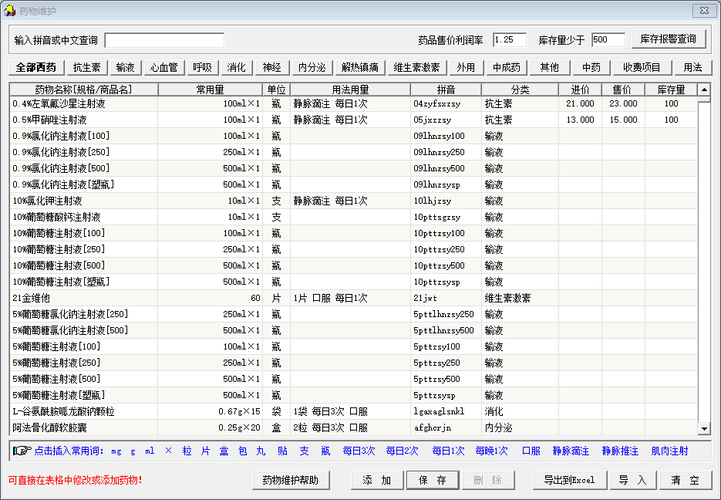
Task: Insert the common word 盒
Action: (x=224, y=451)
